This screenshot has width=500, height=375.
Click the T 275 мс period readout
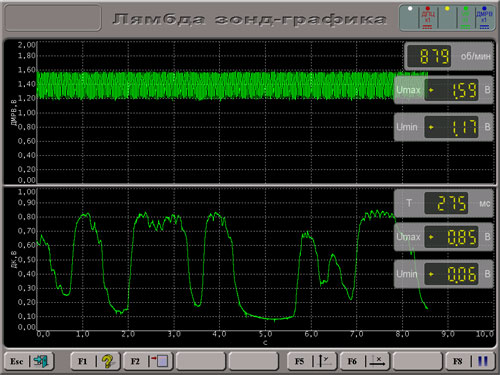pos(444,203)
